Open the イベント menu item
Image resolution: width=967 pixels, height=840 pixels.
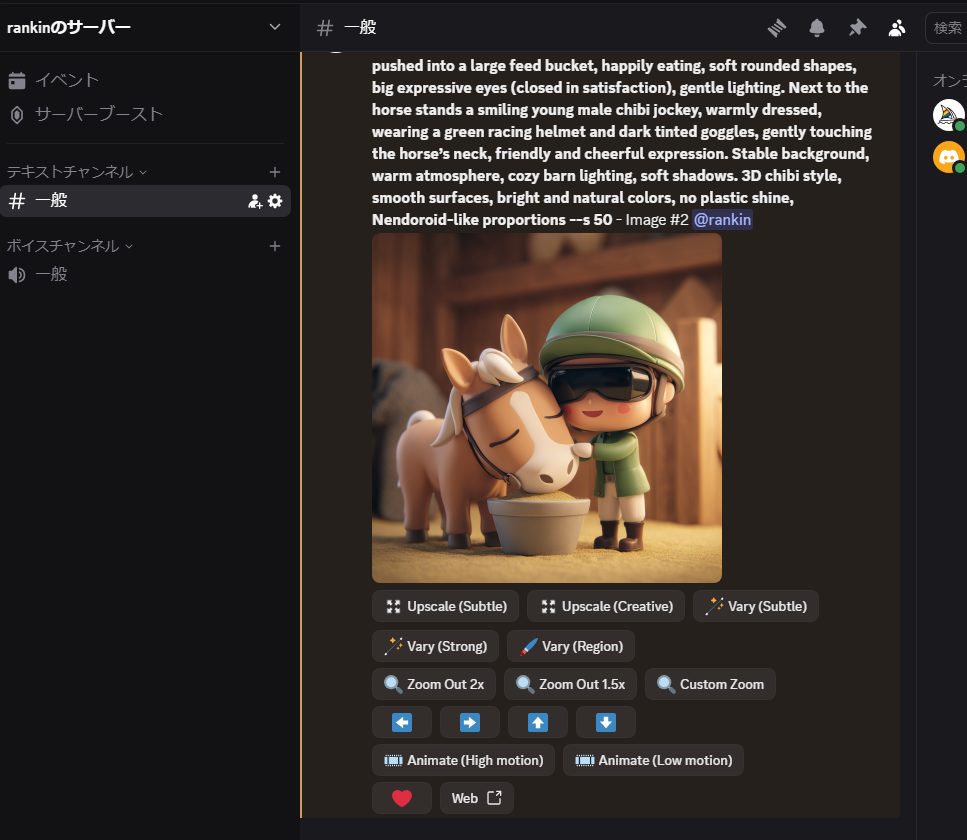(x=66, y=80)
